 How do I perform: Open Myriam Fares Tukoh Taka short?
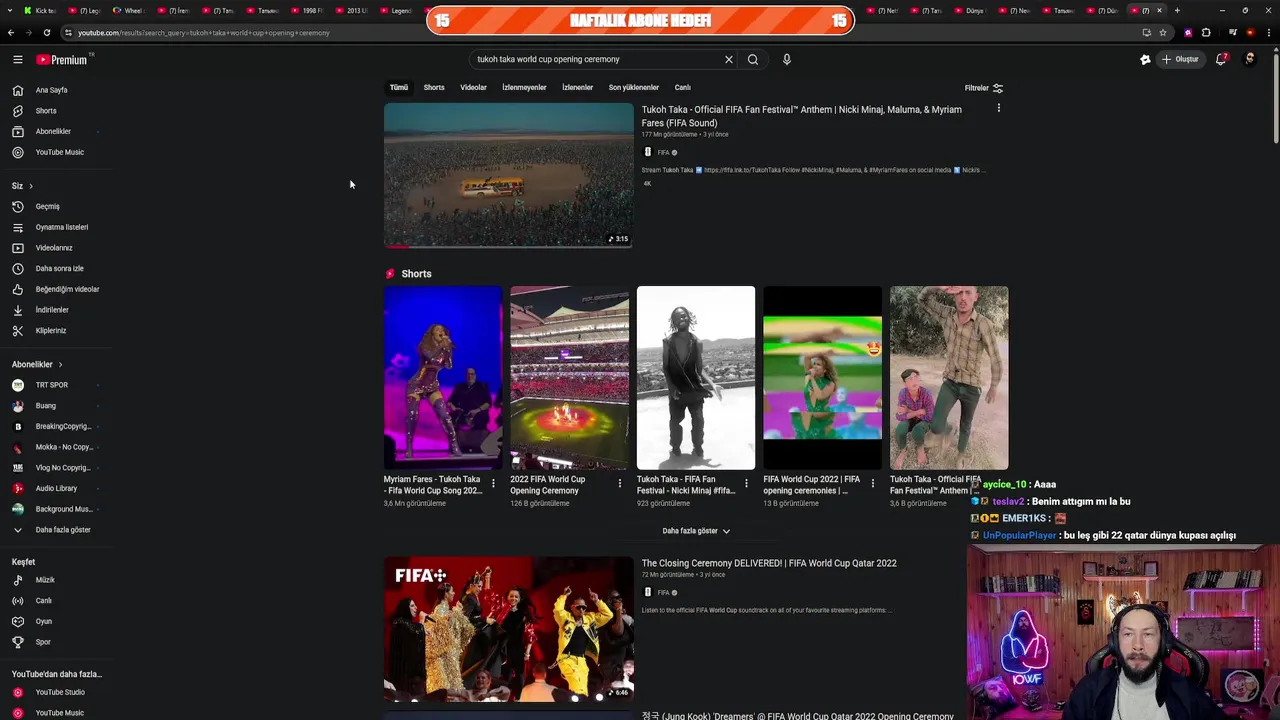[x=443, y=378]
